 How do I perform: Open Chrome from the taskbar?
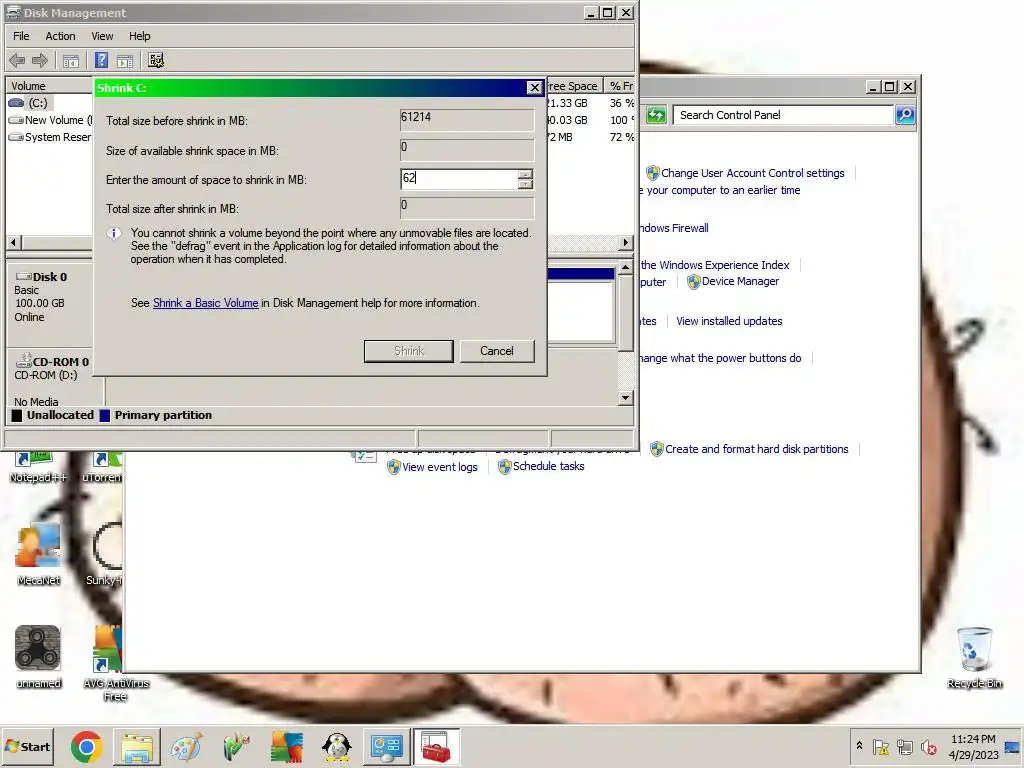86,747
